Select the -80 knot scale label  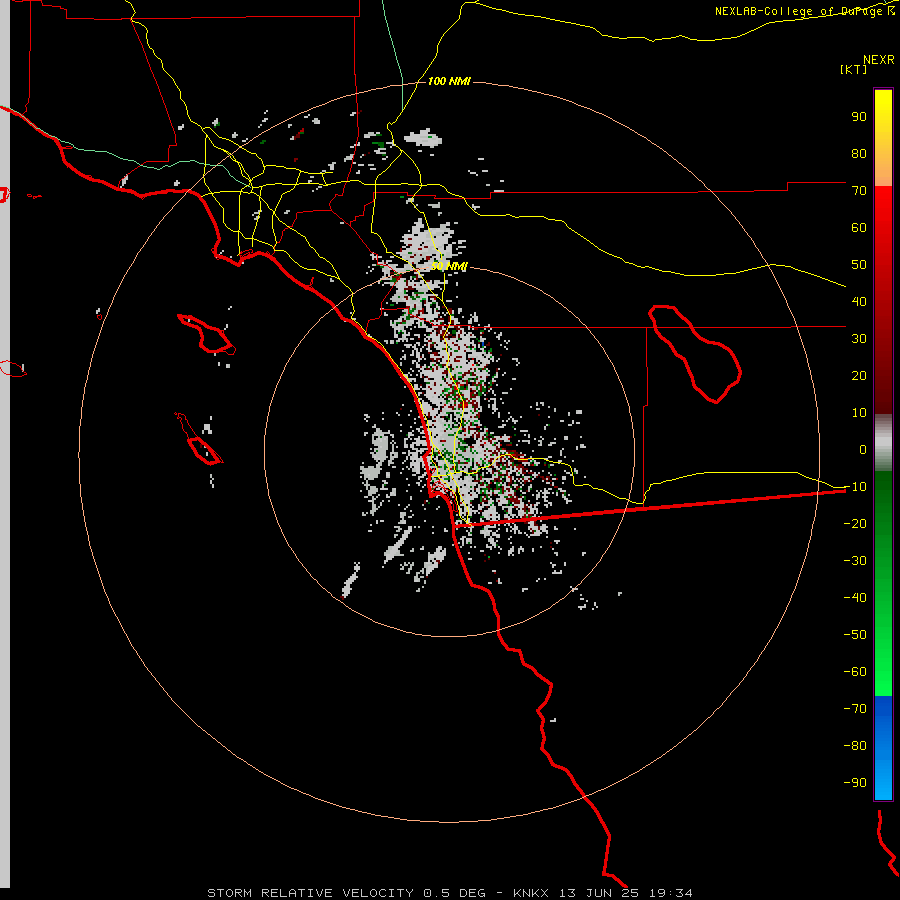pos(855,746)
